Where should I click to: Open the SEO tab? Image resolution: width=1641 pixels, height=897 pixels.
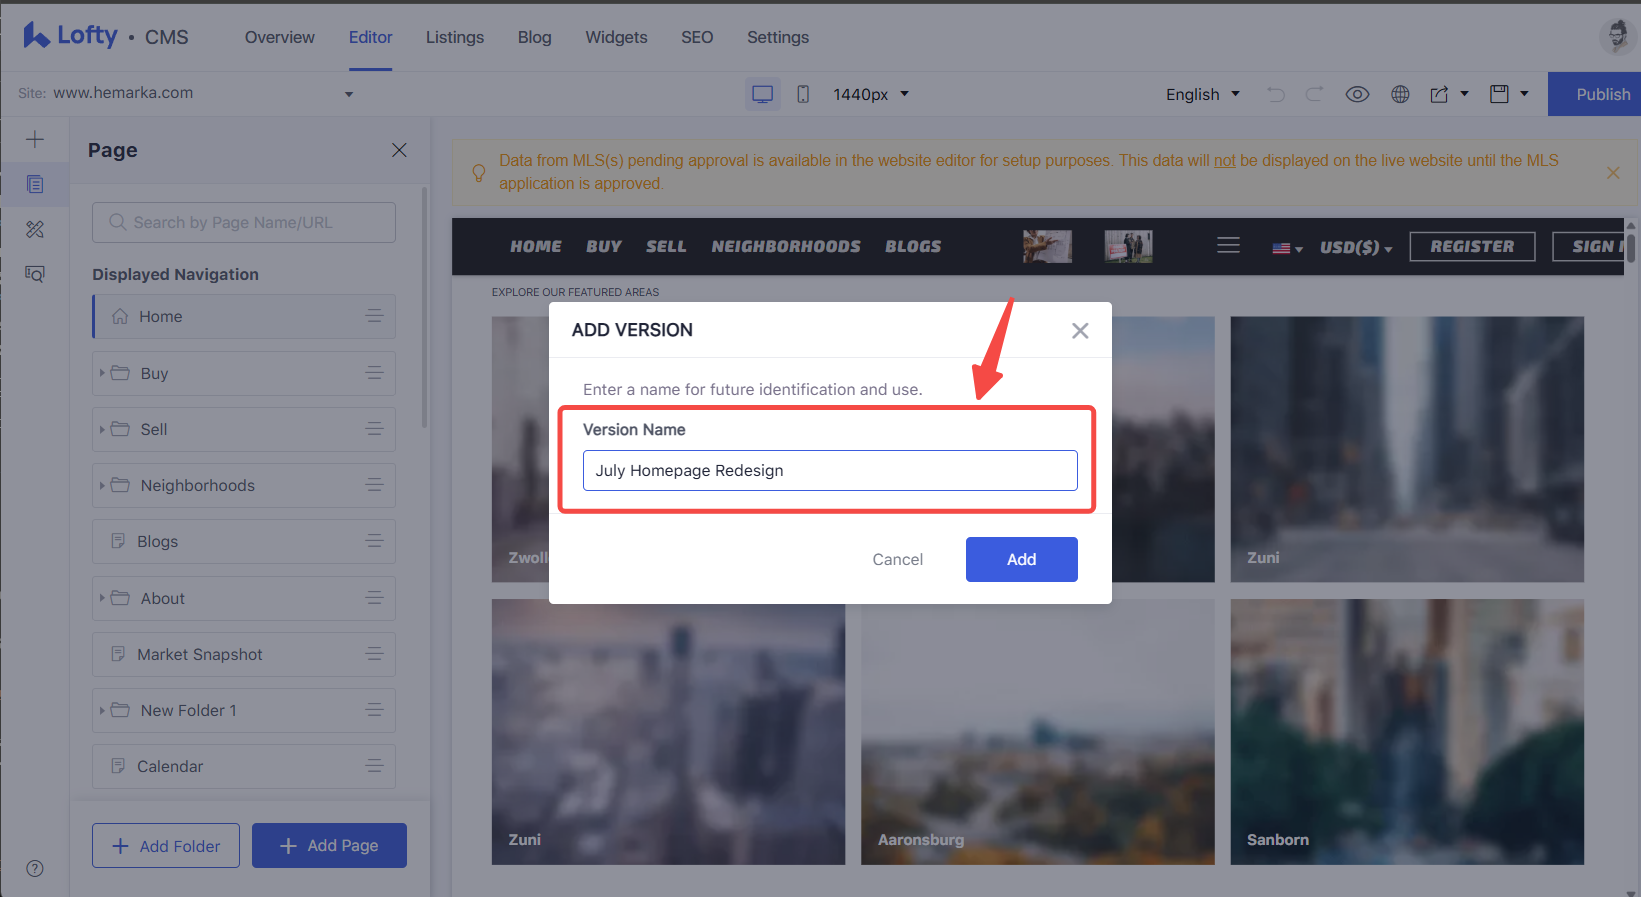[x=697, y=37]
